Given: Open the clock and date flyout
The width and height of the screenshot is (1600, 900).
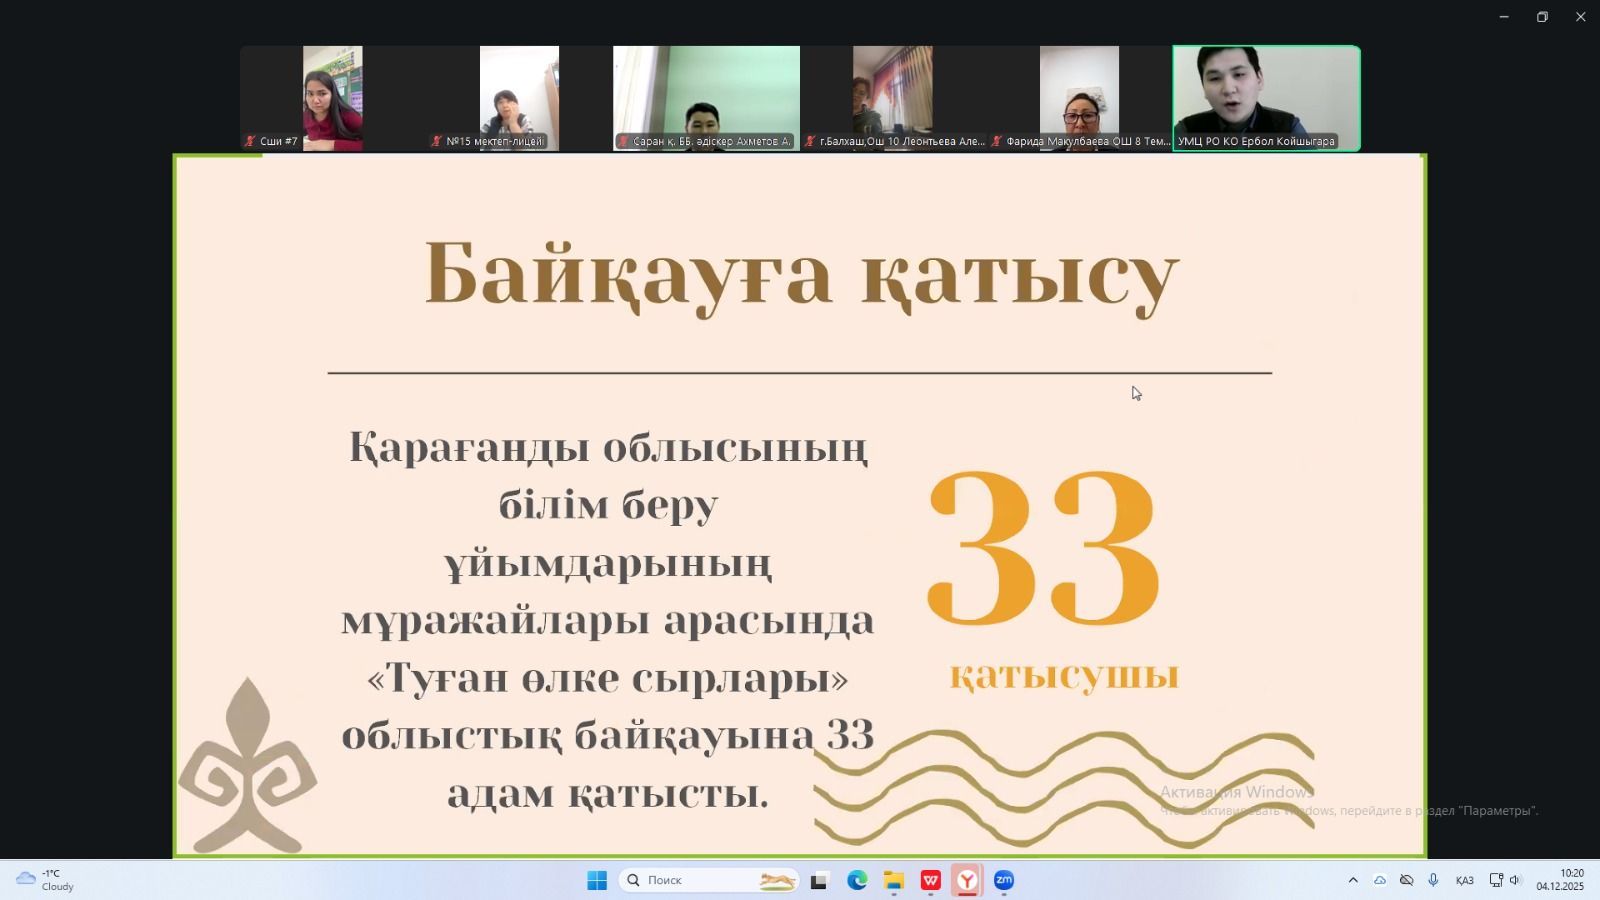Looking at the screenshot, I should [1560, 880].
